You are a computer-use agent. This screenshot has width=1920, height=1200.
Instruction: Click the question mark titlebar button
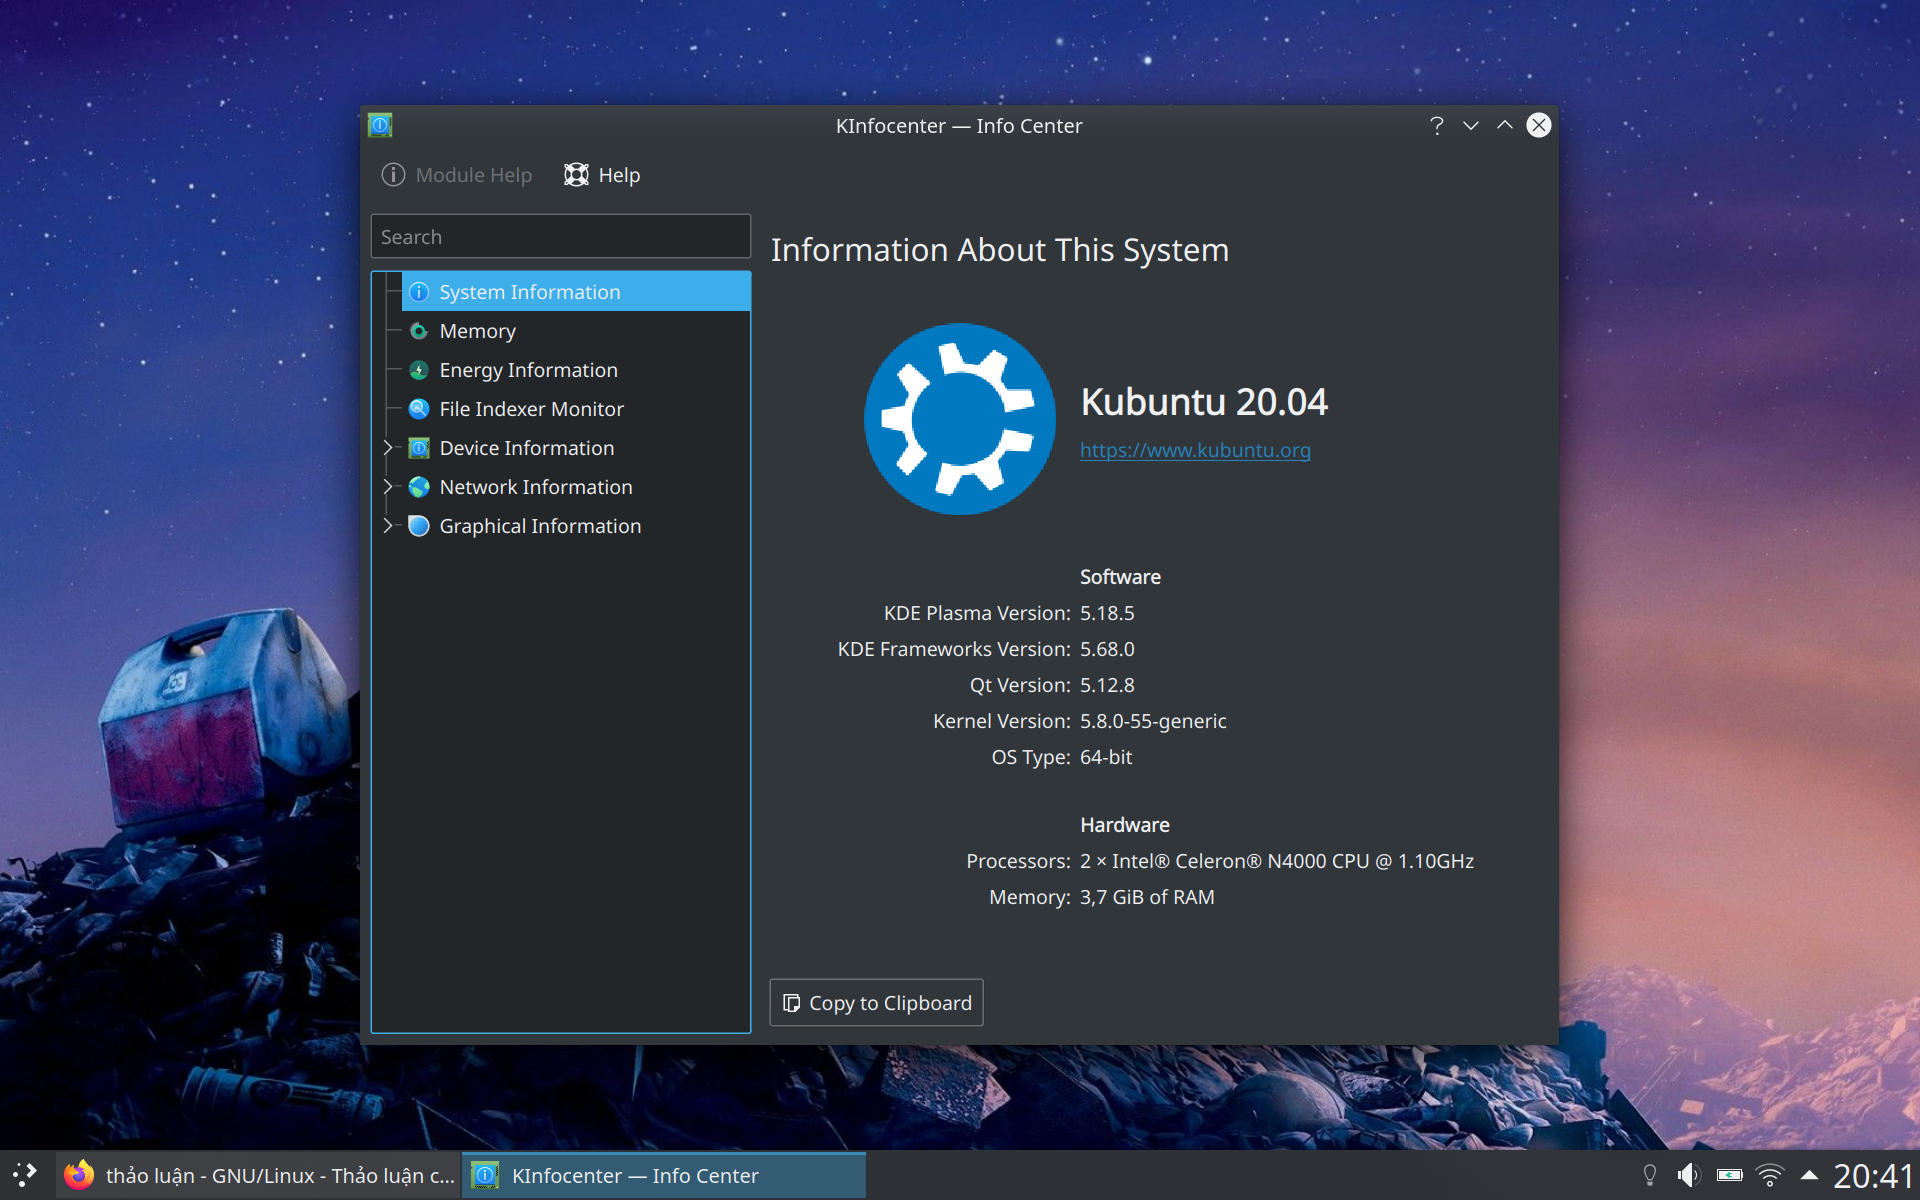[x=1437, y=125]
